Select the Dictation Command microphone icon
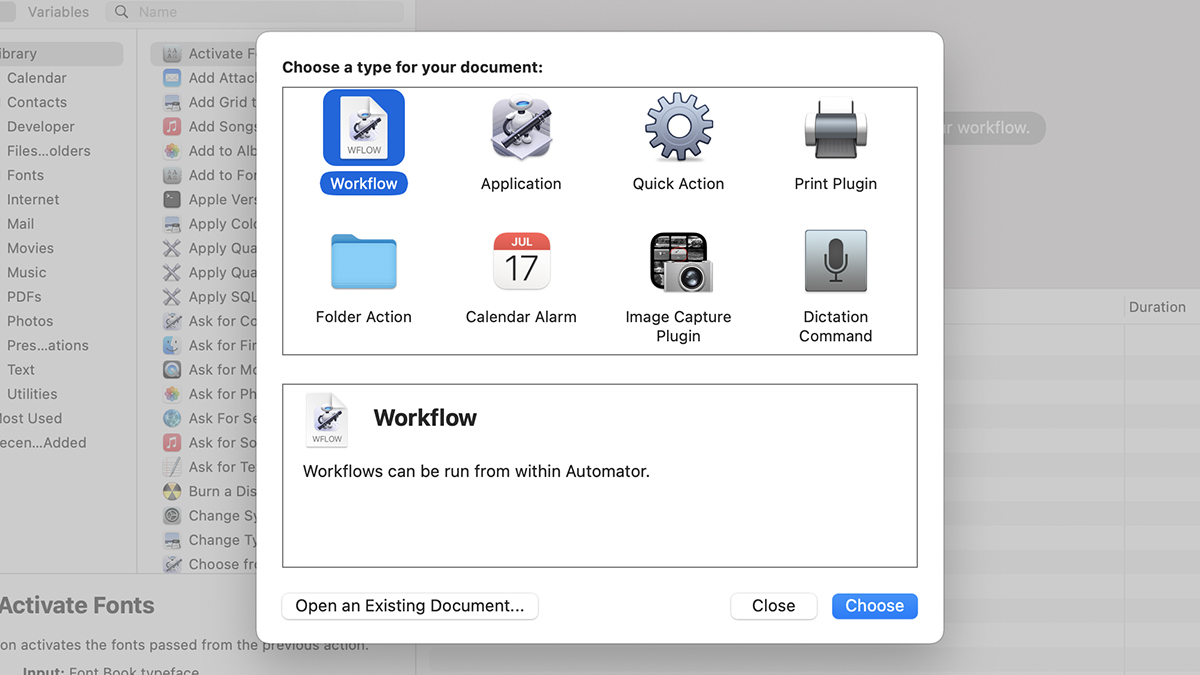The image size is (1200, 675). pyautogui.click(x=835, y=261)
